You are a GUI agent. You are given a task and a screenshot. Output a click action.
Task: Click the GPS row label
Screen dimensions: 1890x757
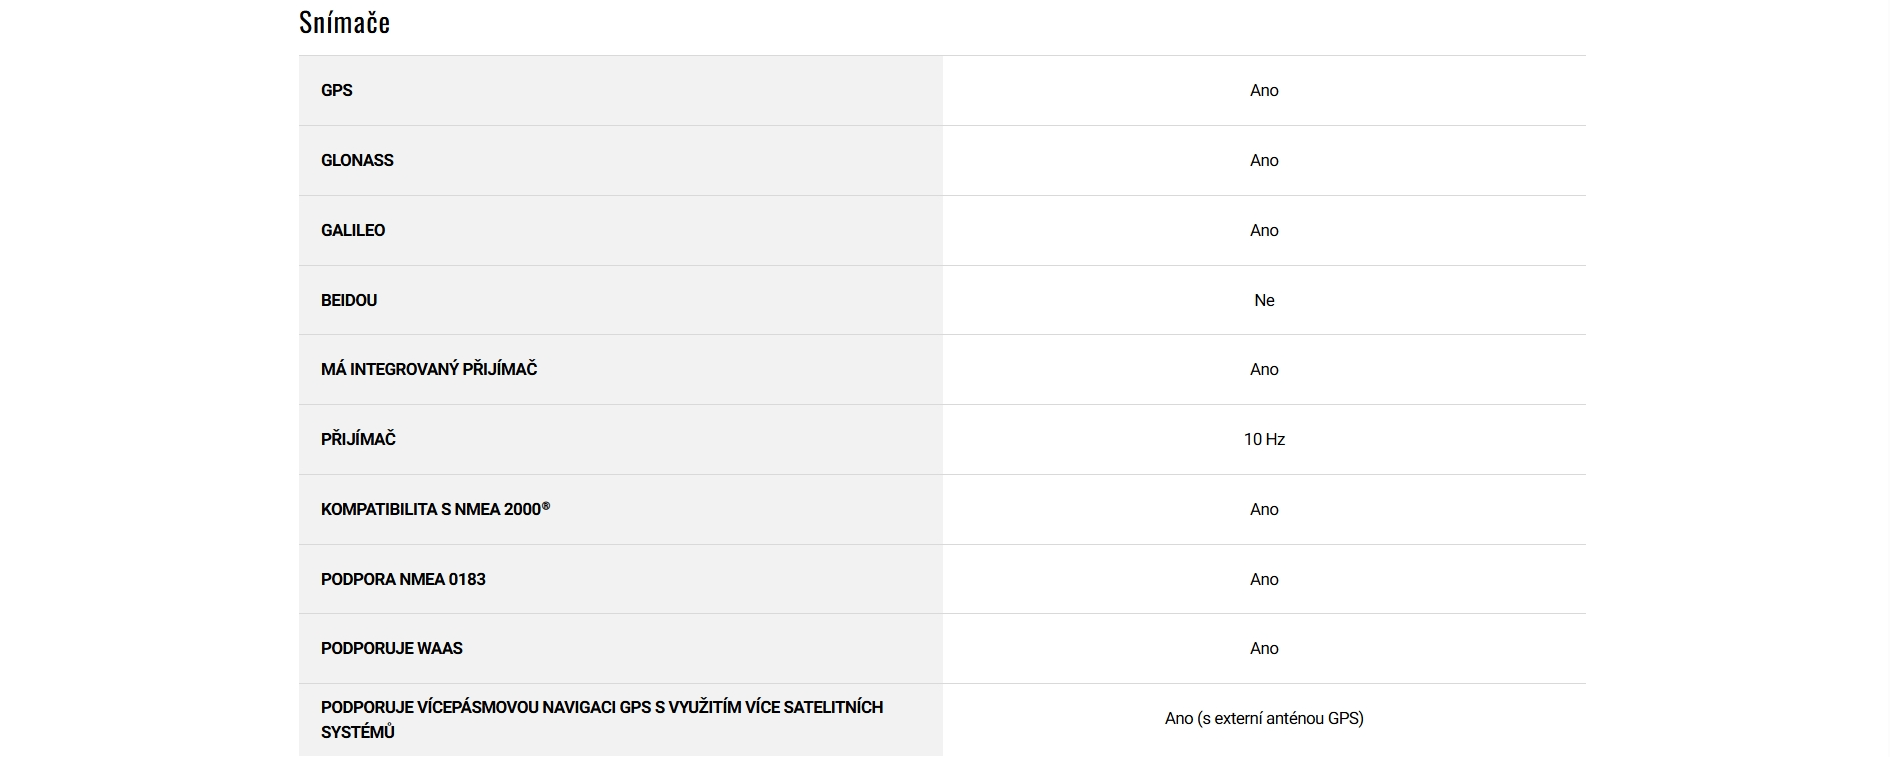click(337, 90)
